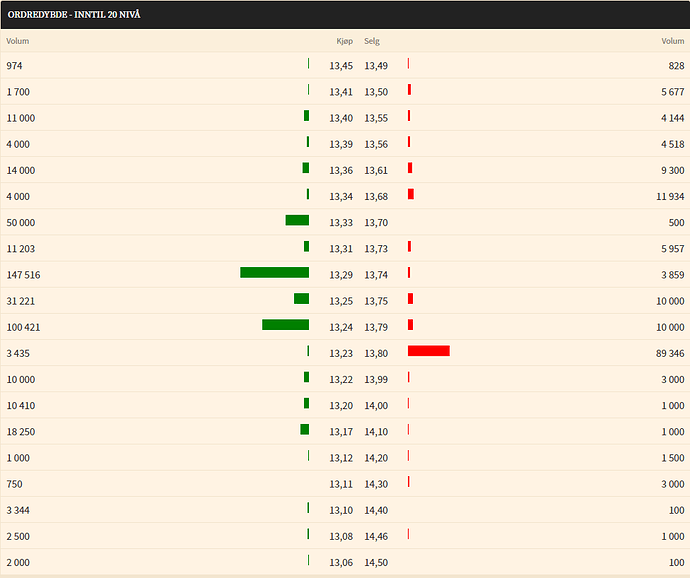Image resolution: width=690 pixels, height=578 pixels.
Task: Click the 'Ordredybde - inntil 20 nivå' header
Action: click(x=74, y=15)
